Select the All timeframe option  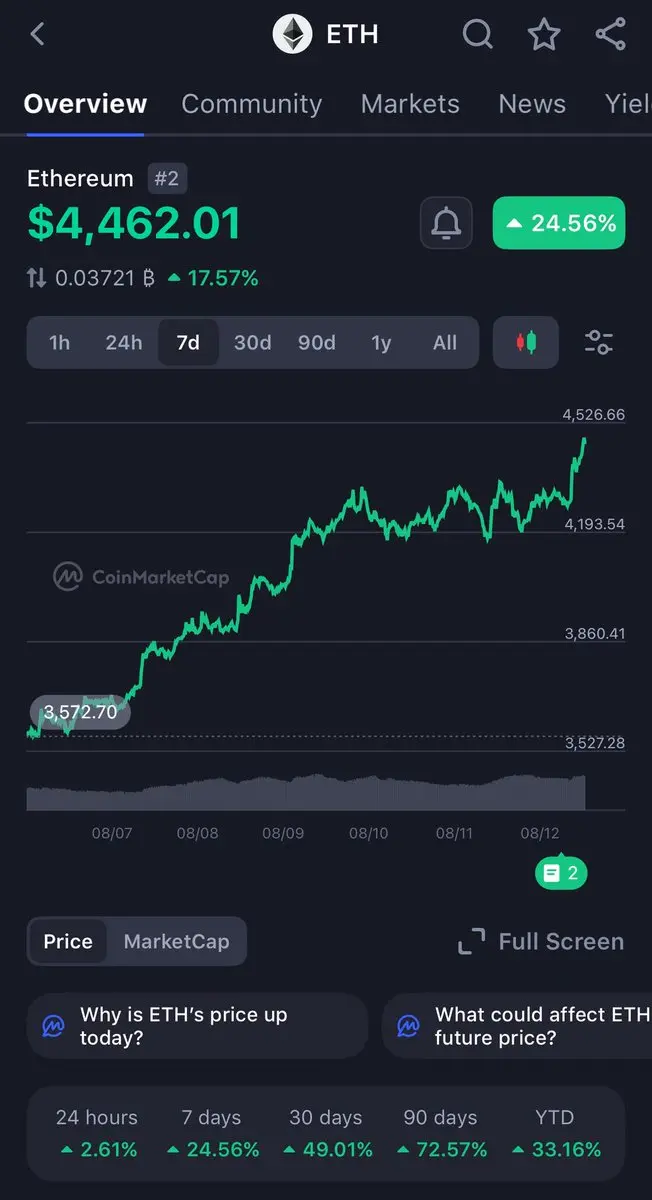point(445,343)
